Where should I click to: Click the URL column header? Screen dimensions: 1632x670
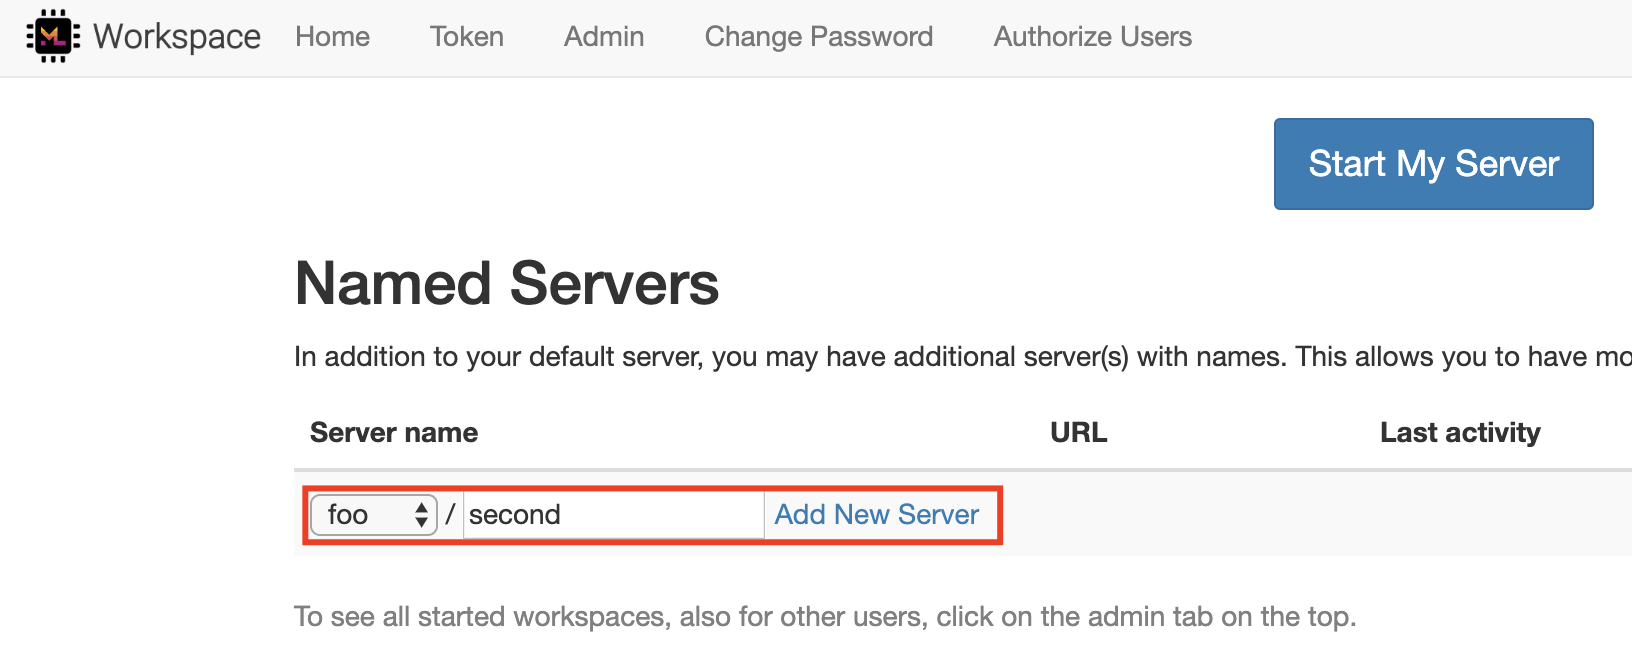(1078, 432)
